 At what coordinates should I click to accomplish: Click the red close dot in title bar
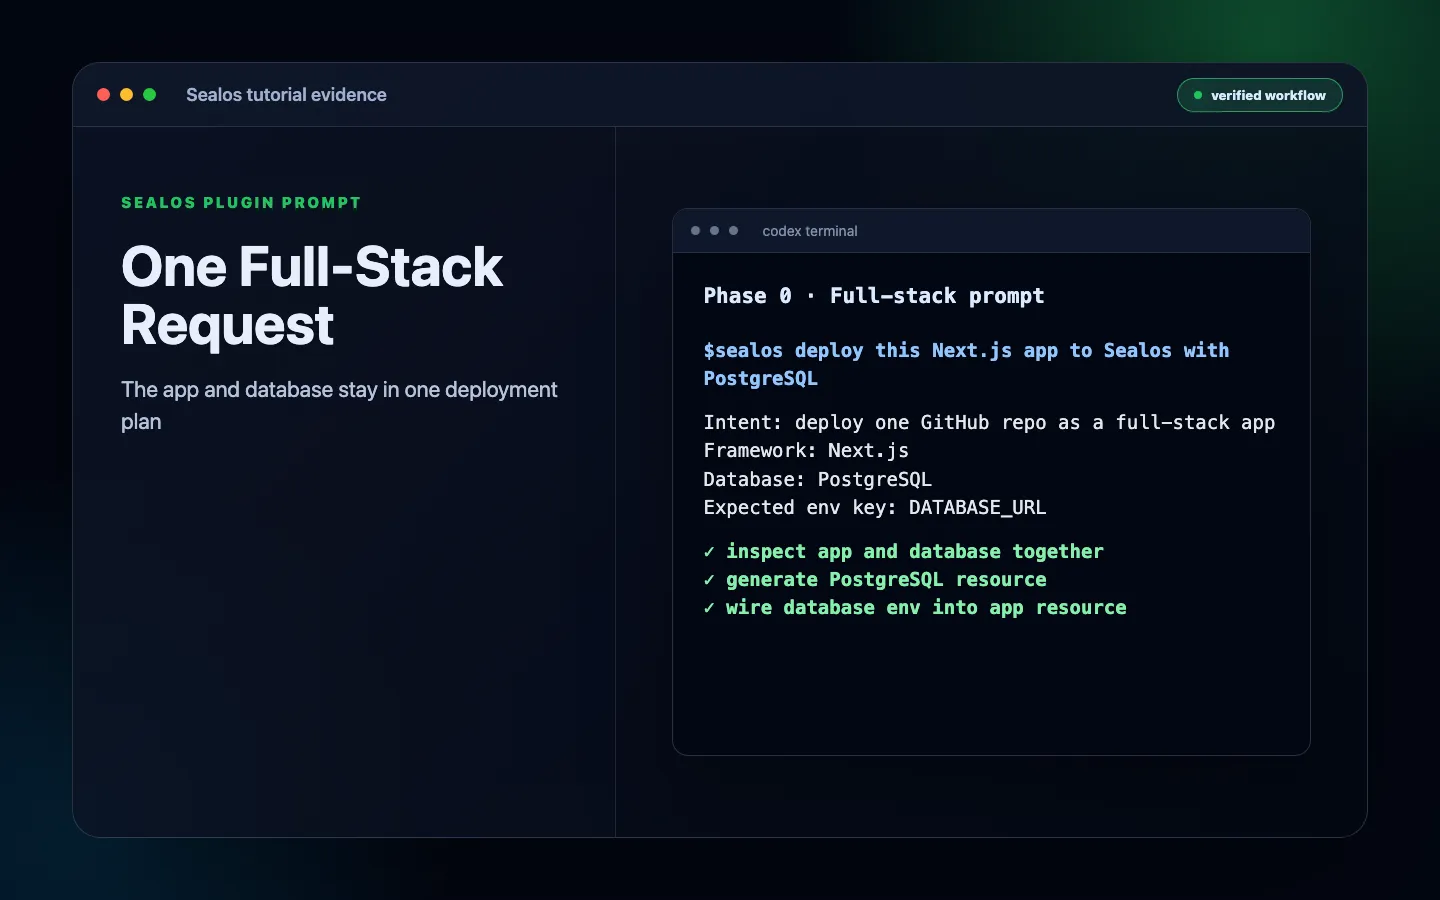103,95
